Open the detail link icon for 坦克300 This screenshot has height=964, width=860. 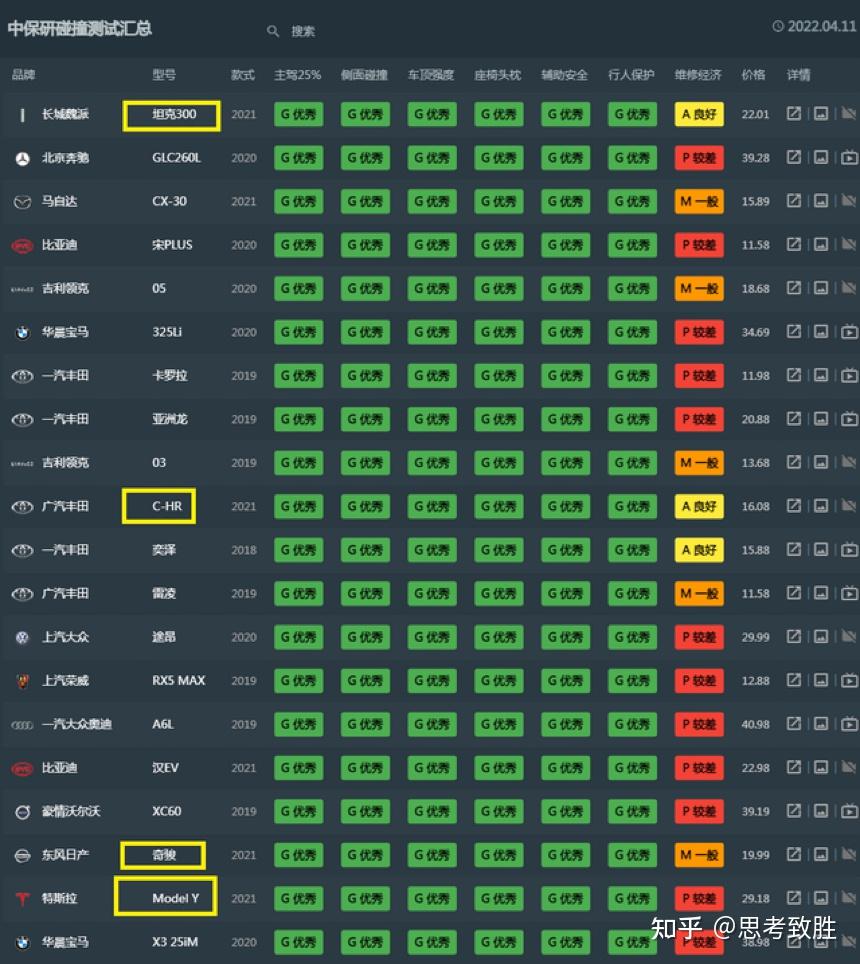pos(794,114)
